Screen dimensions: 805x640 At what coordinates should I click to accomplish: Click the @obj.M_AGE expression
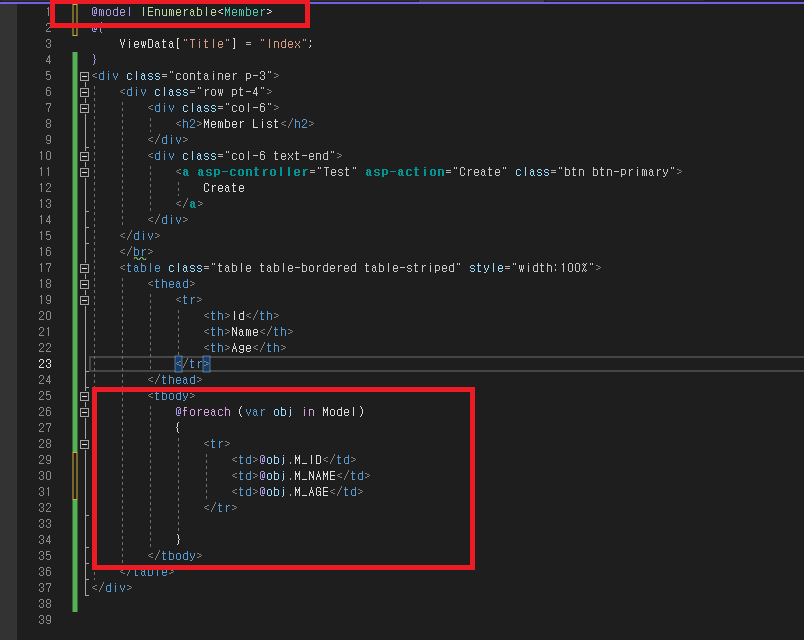pyautogui.click(x=294, y=492)
